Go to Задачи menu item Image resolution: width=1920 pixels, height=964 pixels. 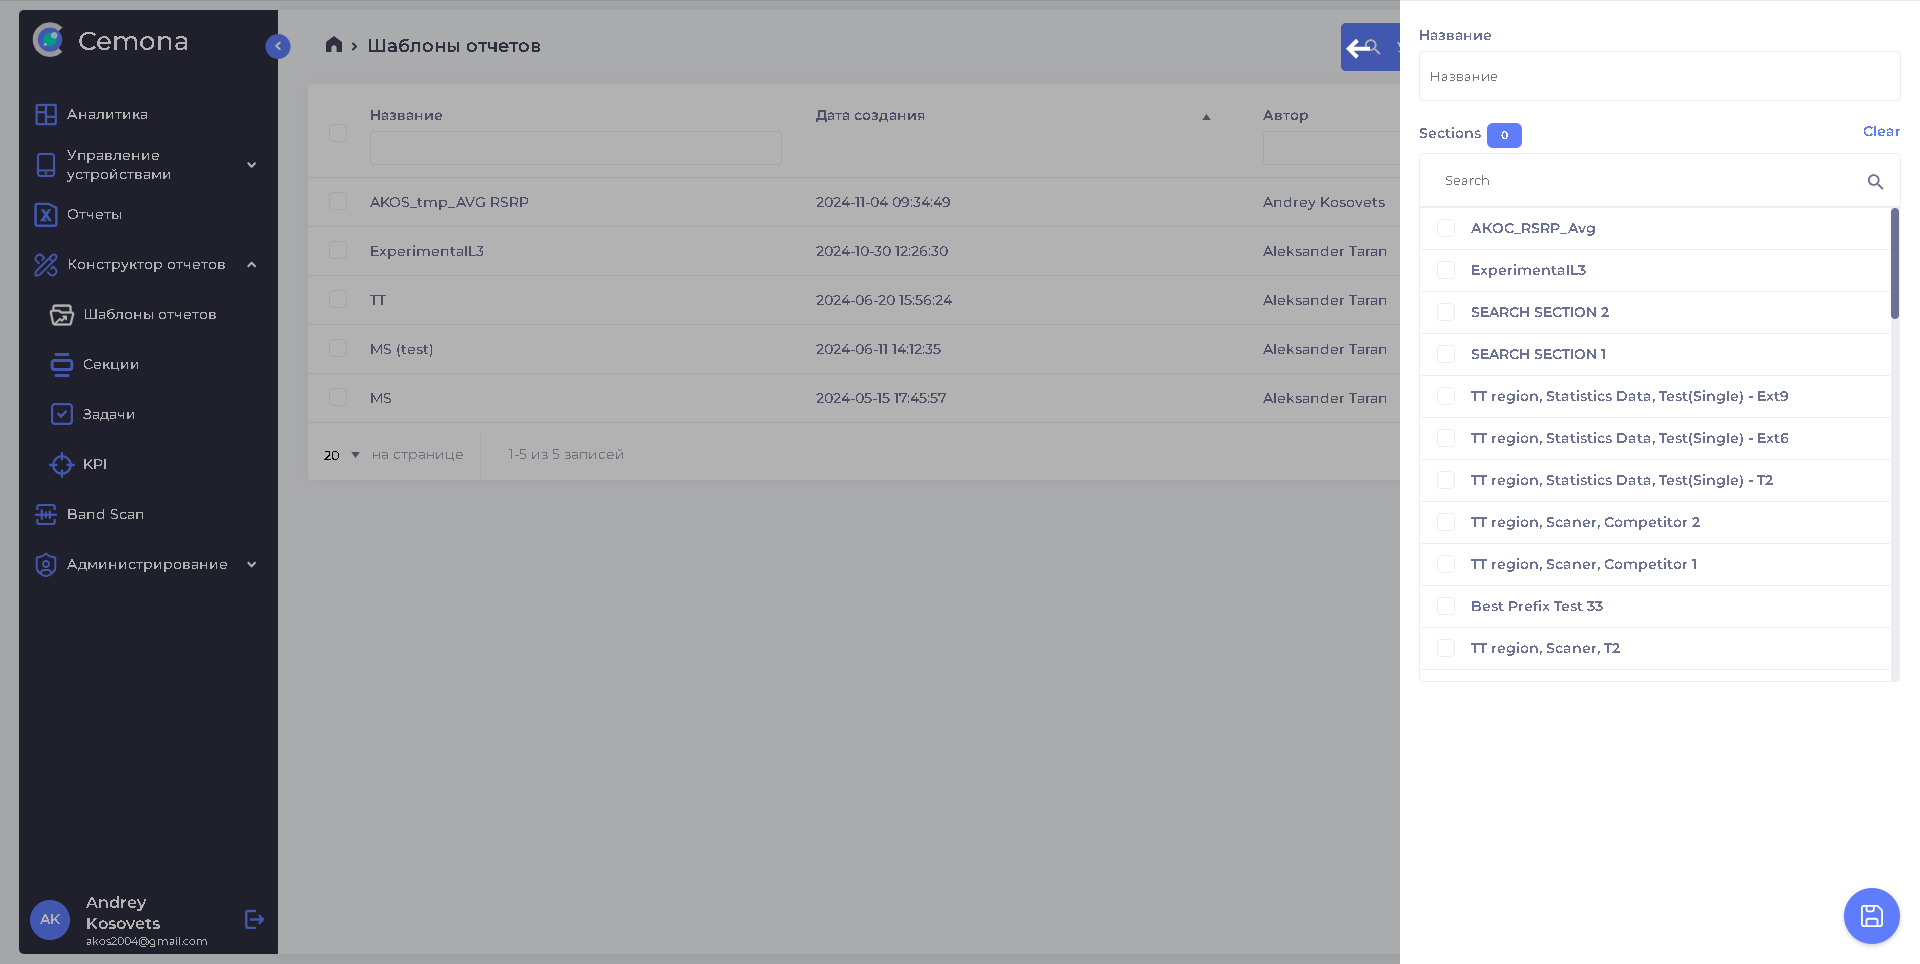pos(108,414)
